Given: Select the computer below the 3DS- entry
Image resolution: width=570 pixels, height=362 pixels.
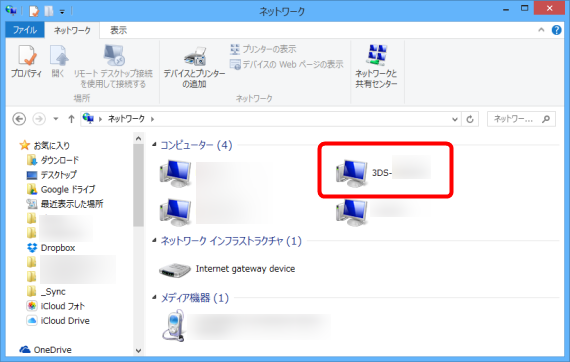Looking at the screenshot, I should pyautogui.click(x=352, y=212).
